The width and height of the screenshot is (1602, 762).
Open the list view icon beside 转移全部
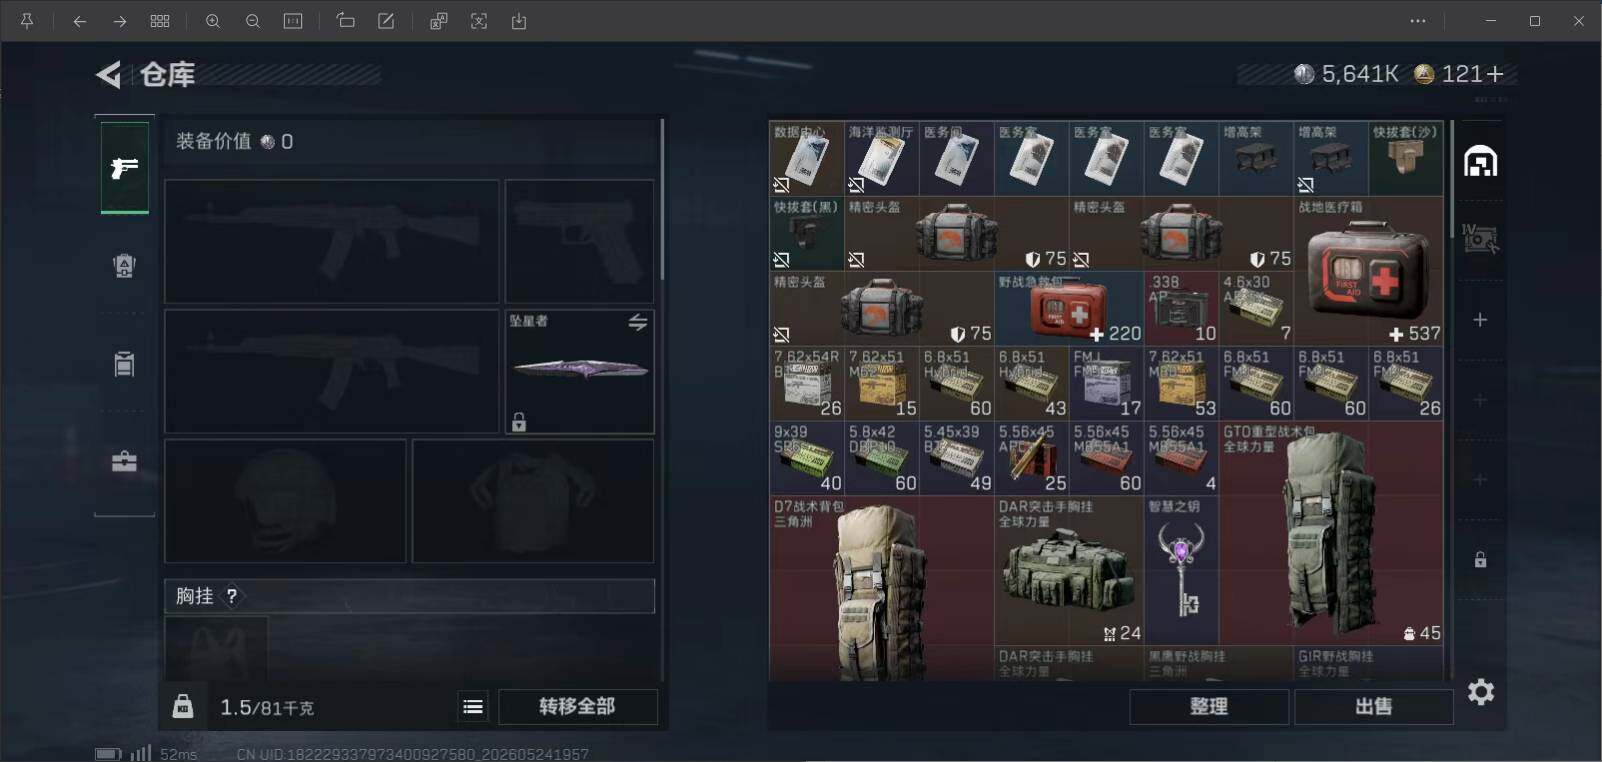point(473,706)
